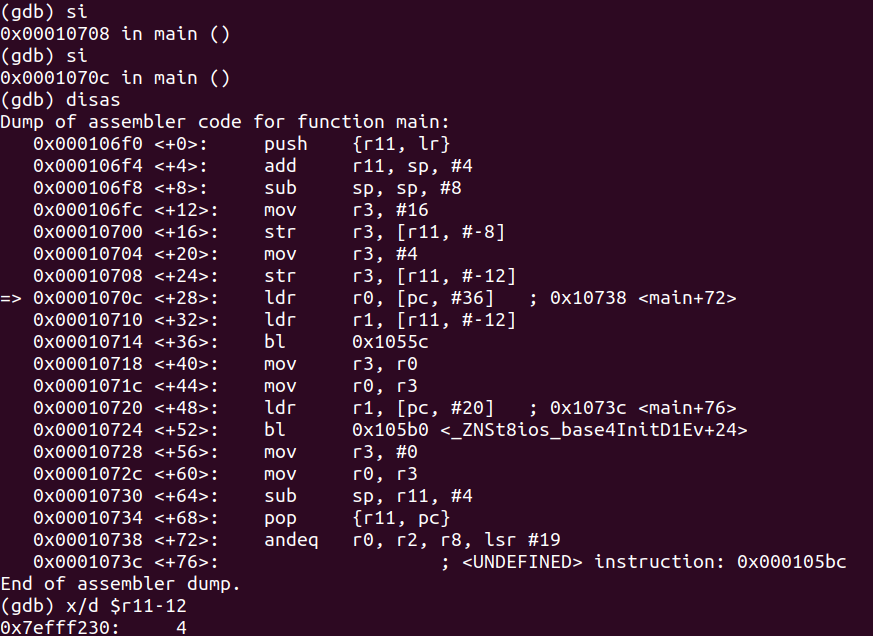Click the 0x1073c <main+76> comment

643,408
